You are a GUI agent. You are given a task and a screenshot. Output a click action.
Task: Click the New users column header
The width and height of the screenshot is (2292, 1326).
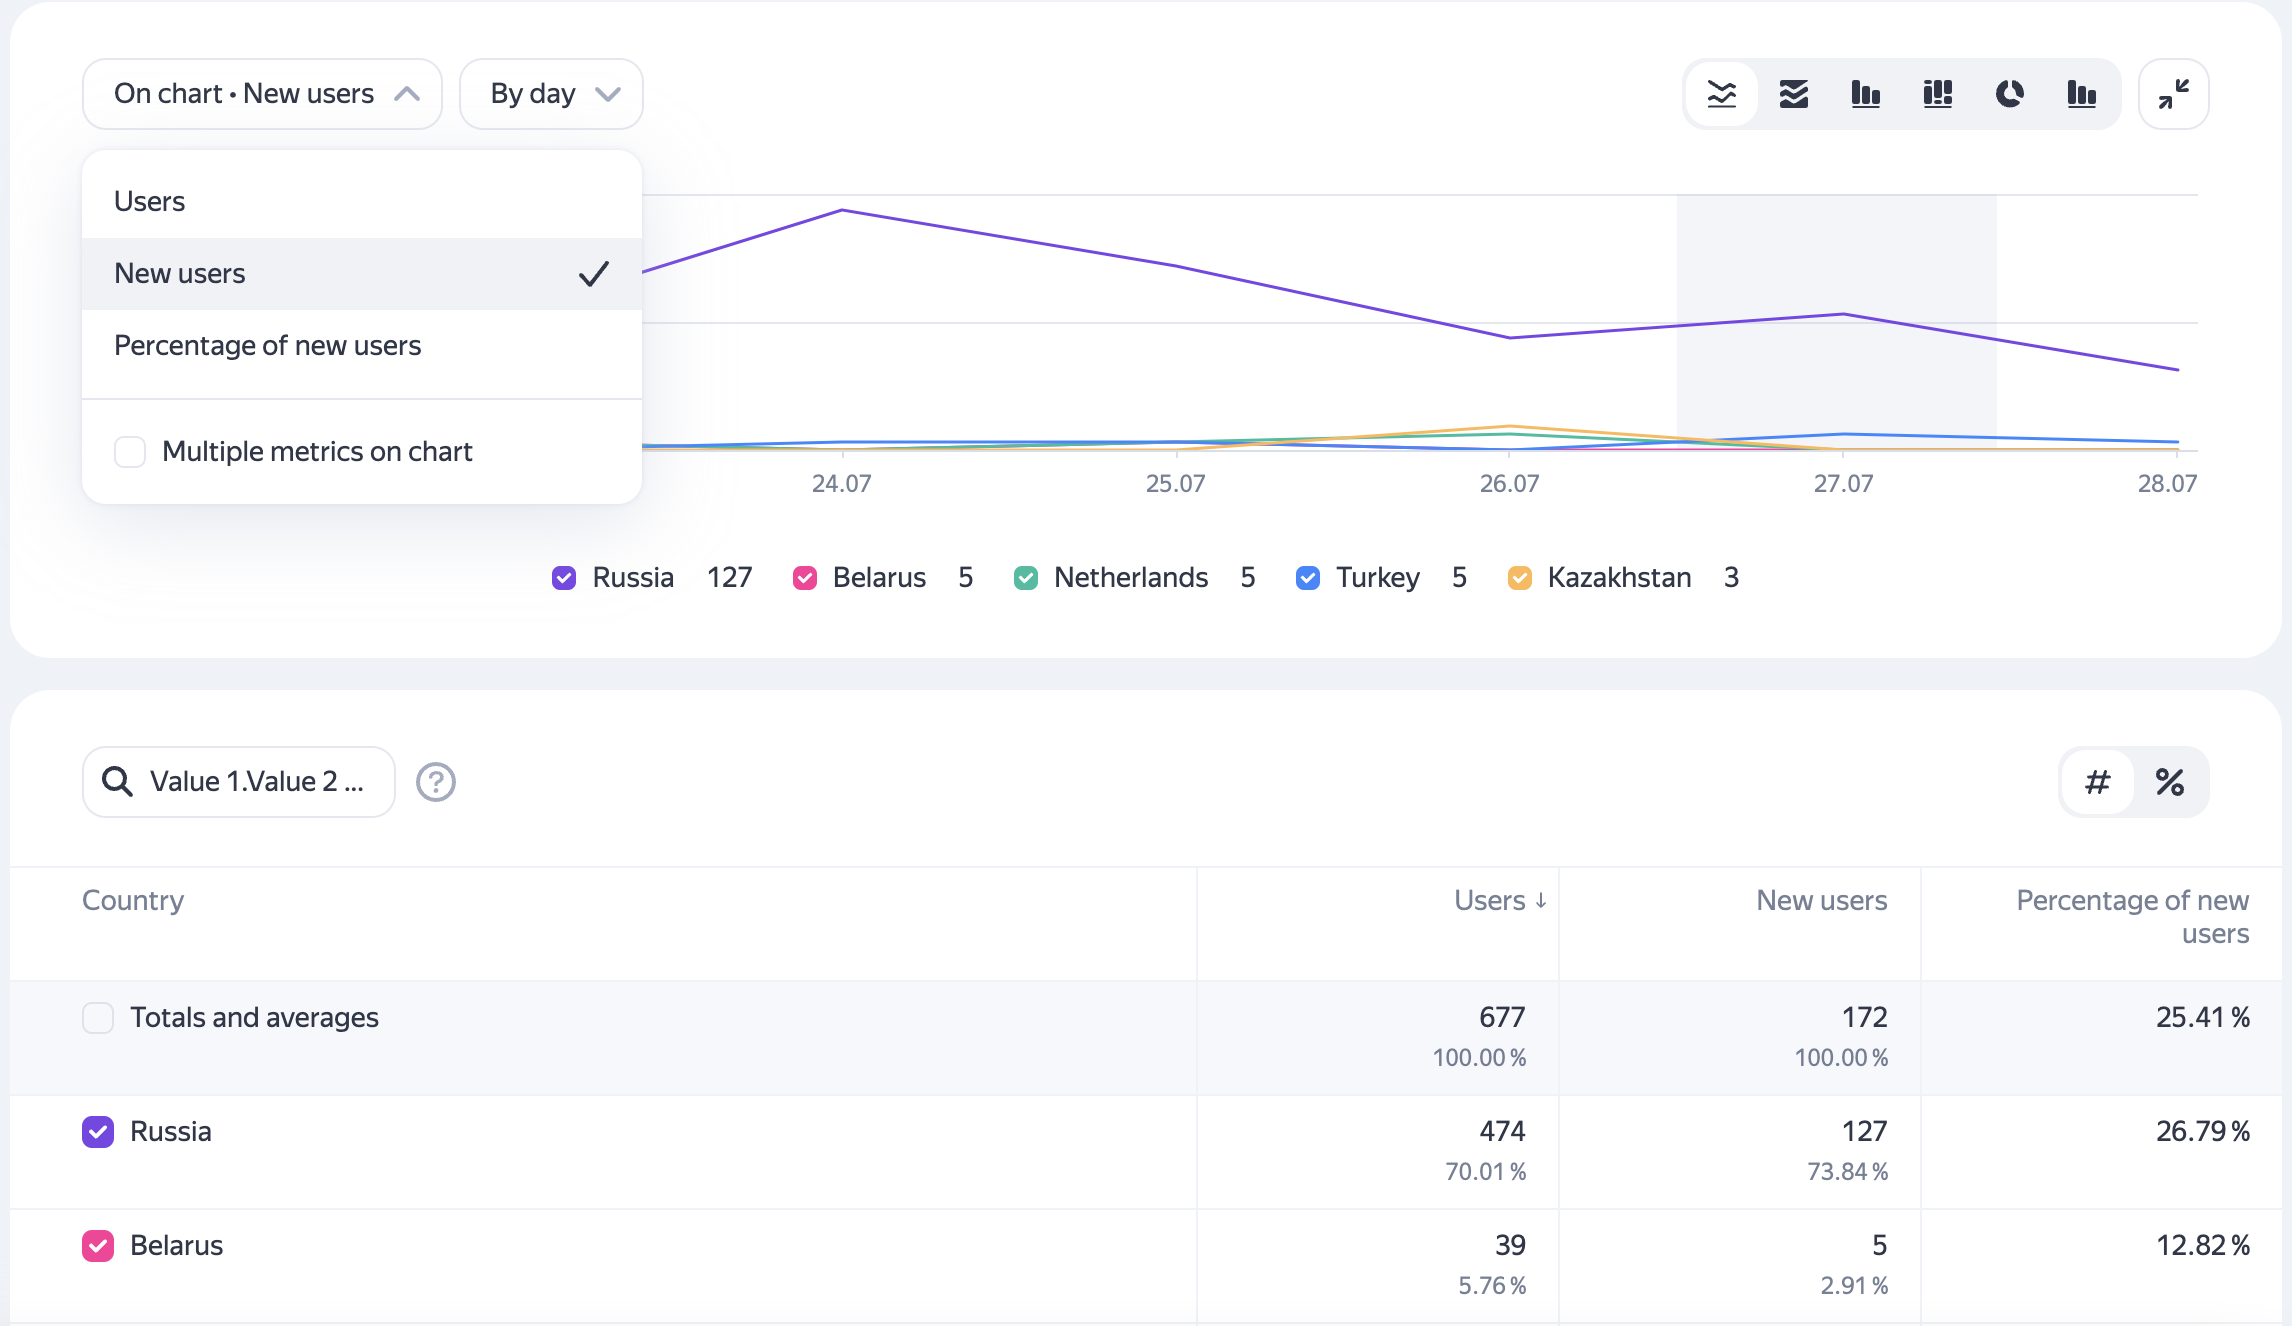point(1821,901)
